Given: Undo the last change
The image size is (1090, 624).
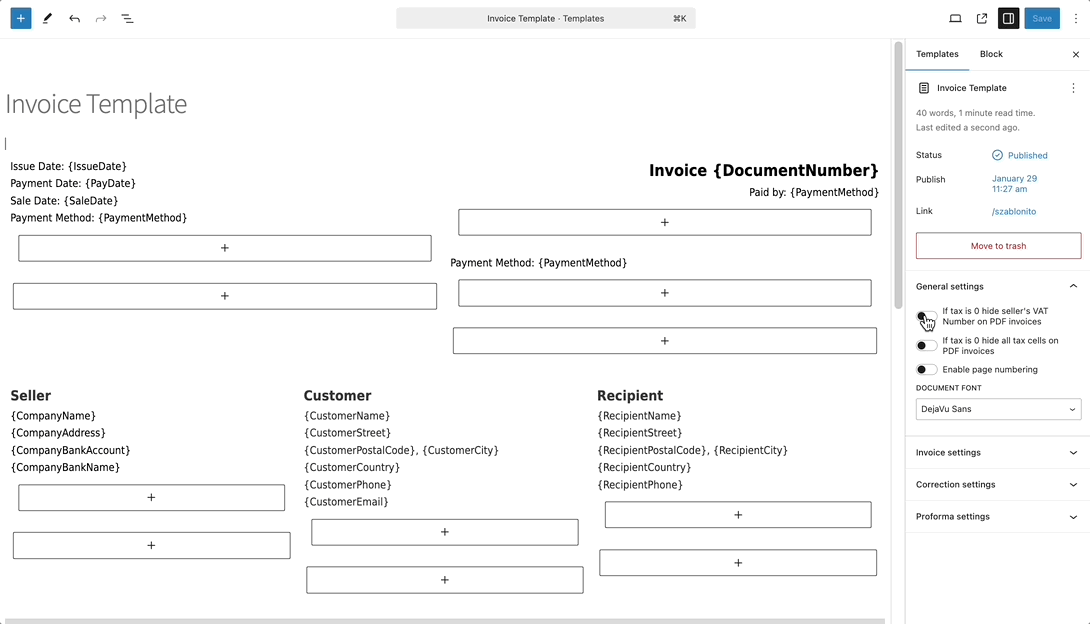Looking at the screenshot, I should [74, 19].
